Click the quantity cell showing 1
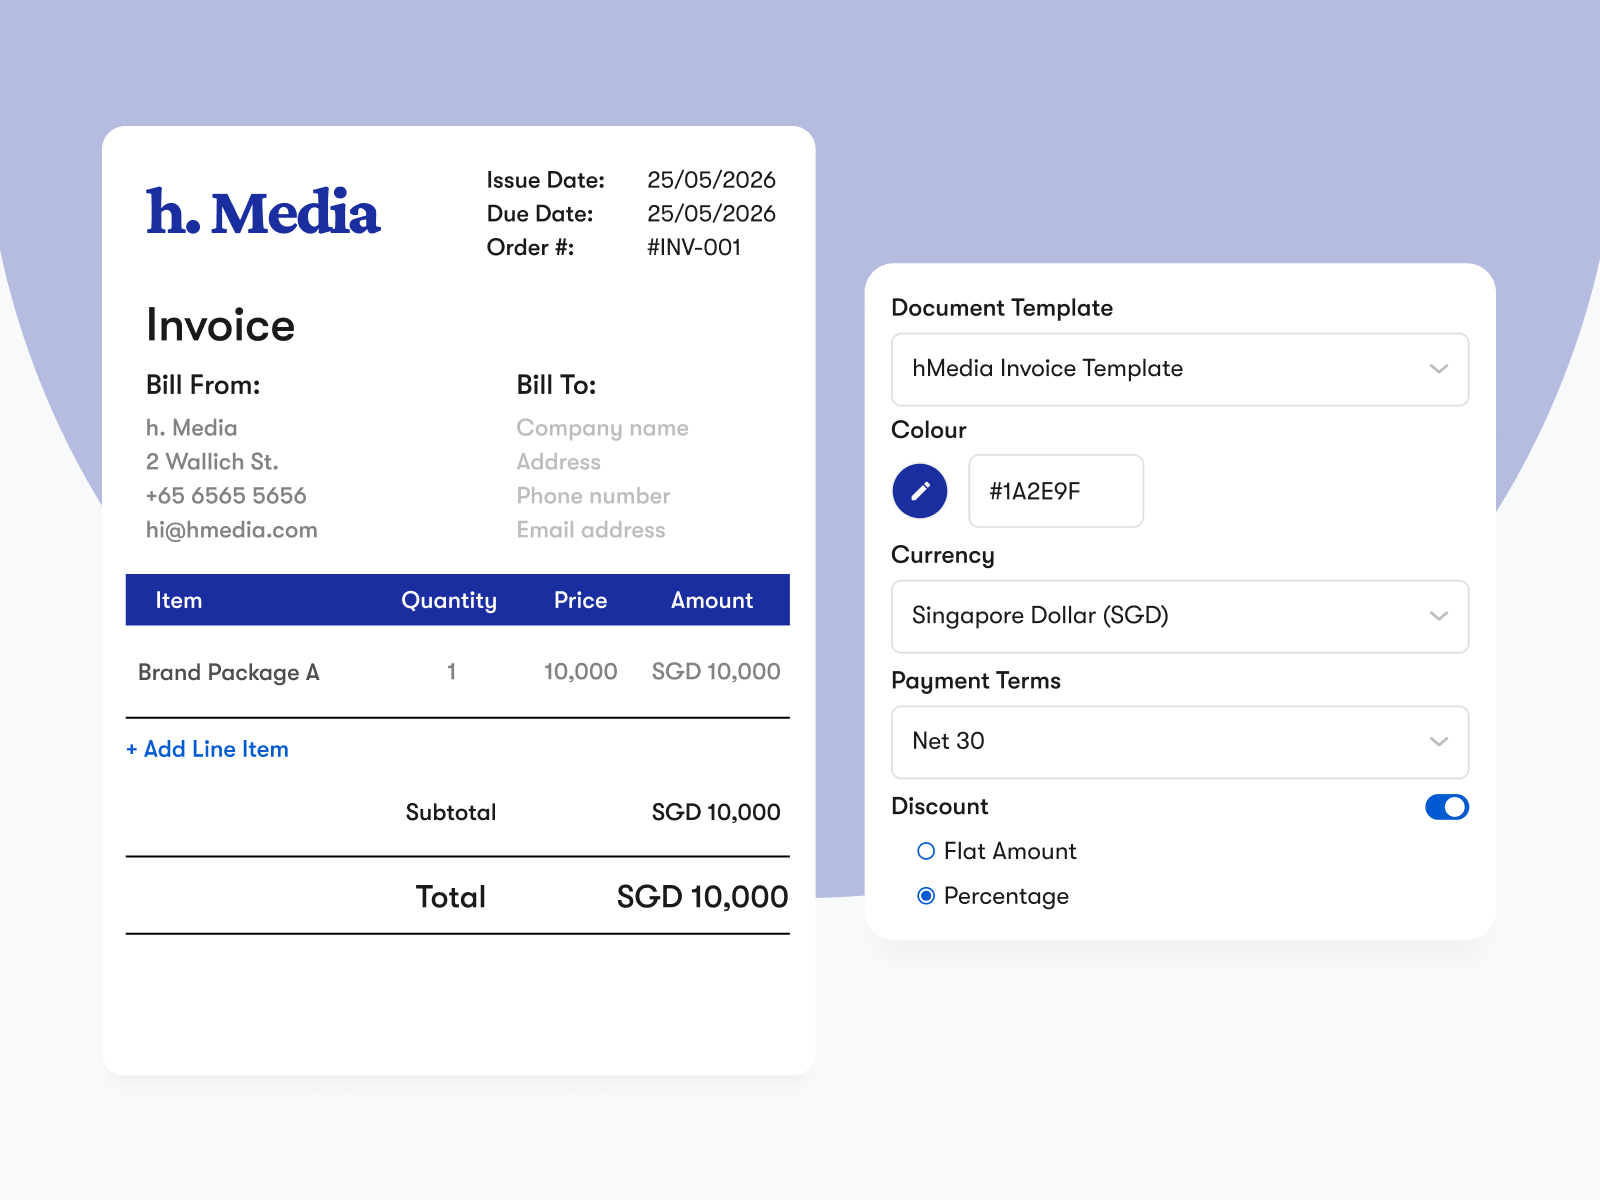Viewport: 1600px width, 1200px height. point(451,672)
